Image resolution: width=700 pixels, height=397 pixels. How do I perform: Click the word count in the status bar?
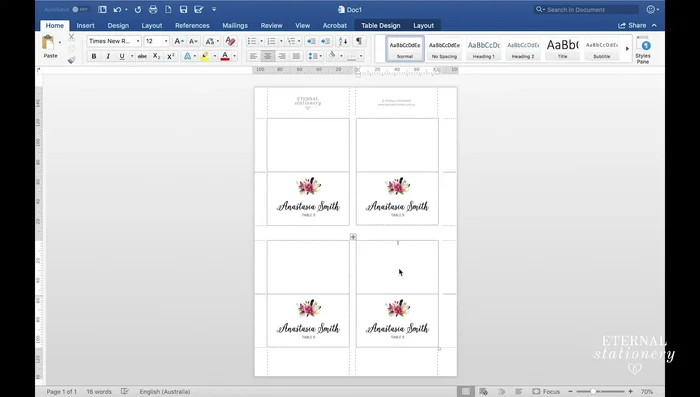pos(99,392)
